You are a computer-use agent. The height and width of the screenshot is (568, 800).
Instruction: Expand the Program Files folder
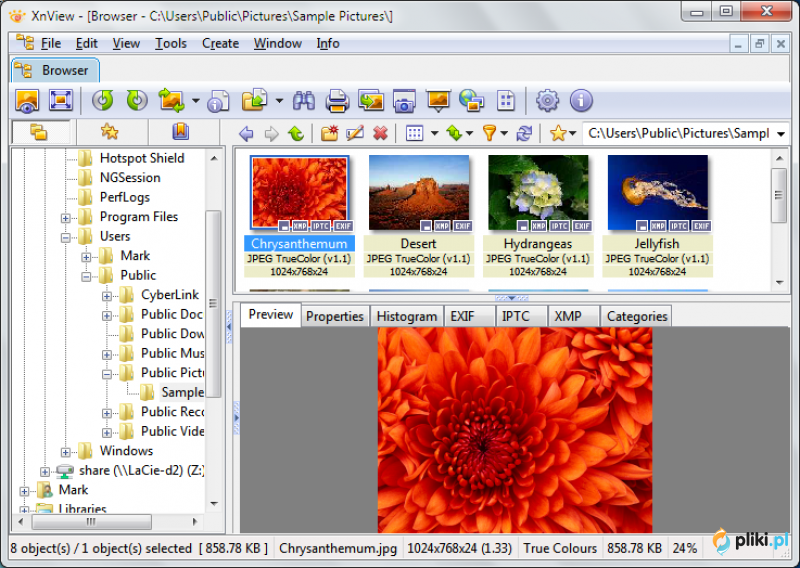[x=66, y=218]
